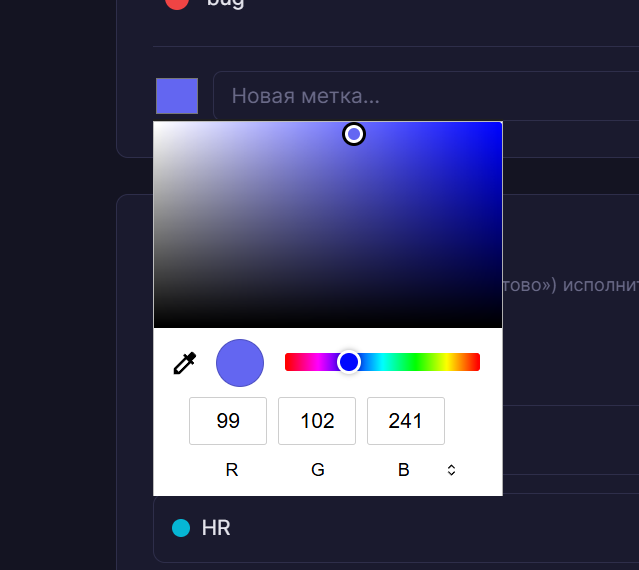Click the circular handle in the saturation field

354,134
